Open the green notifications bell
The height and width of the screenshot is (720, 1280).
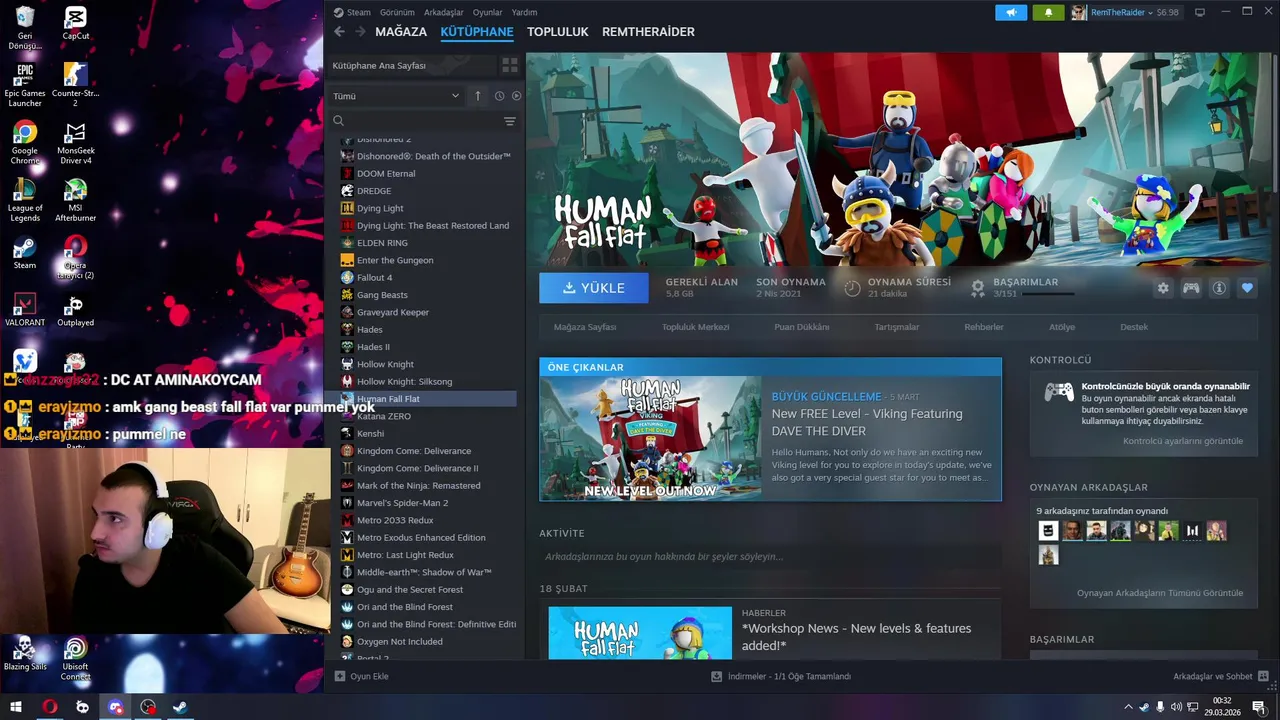click(1048, 12)
